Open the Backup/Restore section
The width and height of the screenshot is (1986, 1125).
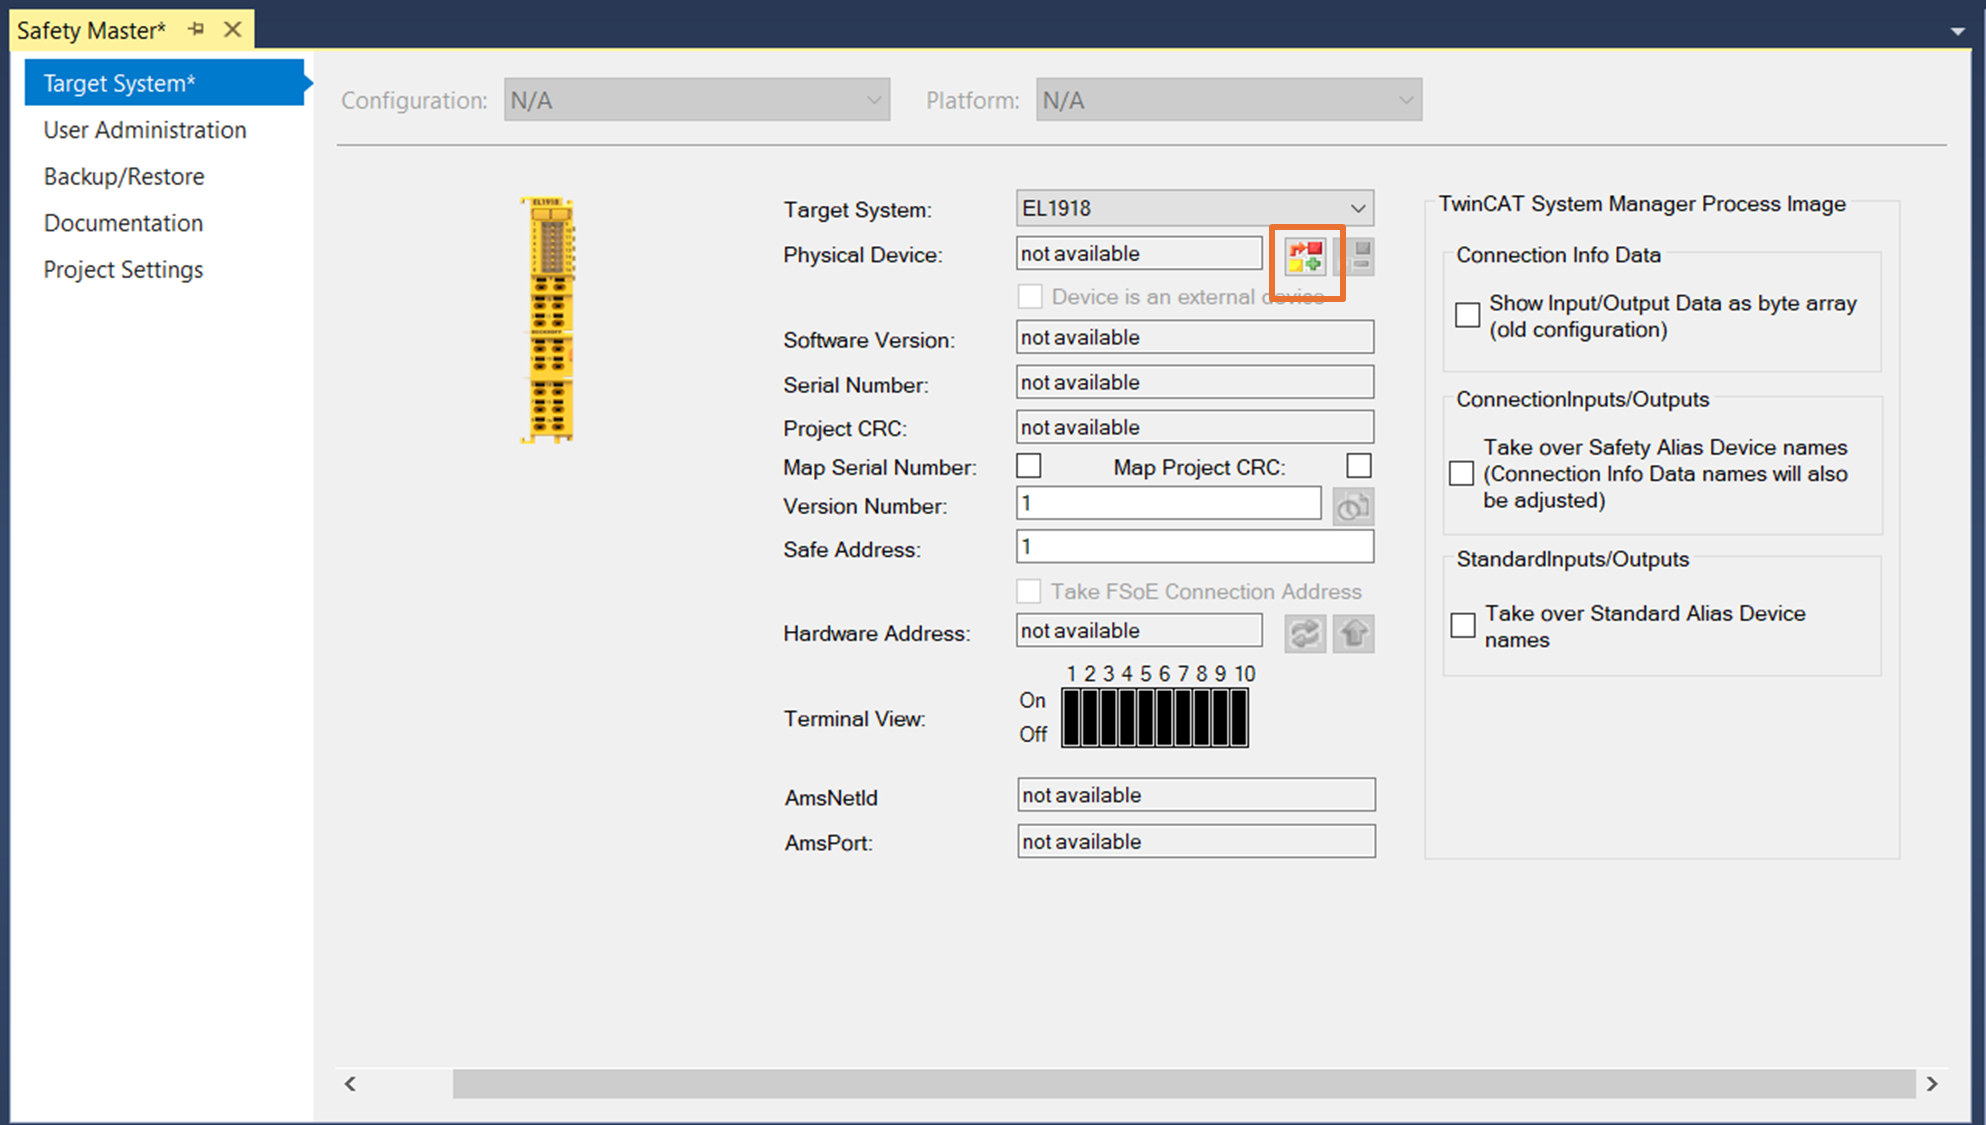coord(124,177)
